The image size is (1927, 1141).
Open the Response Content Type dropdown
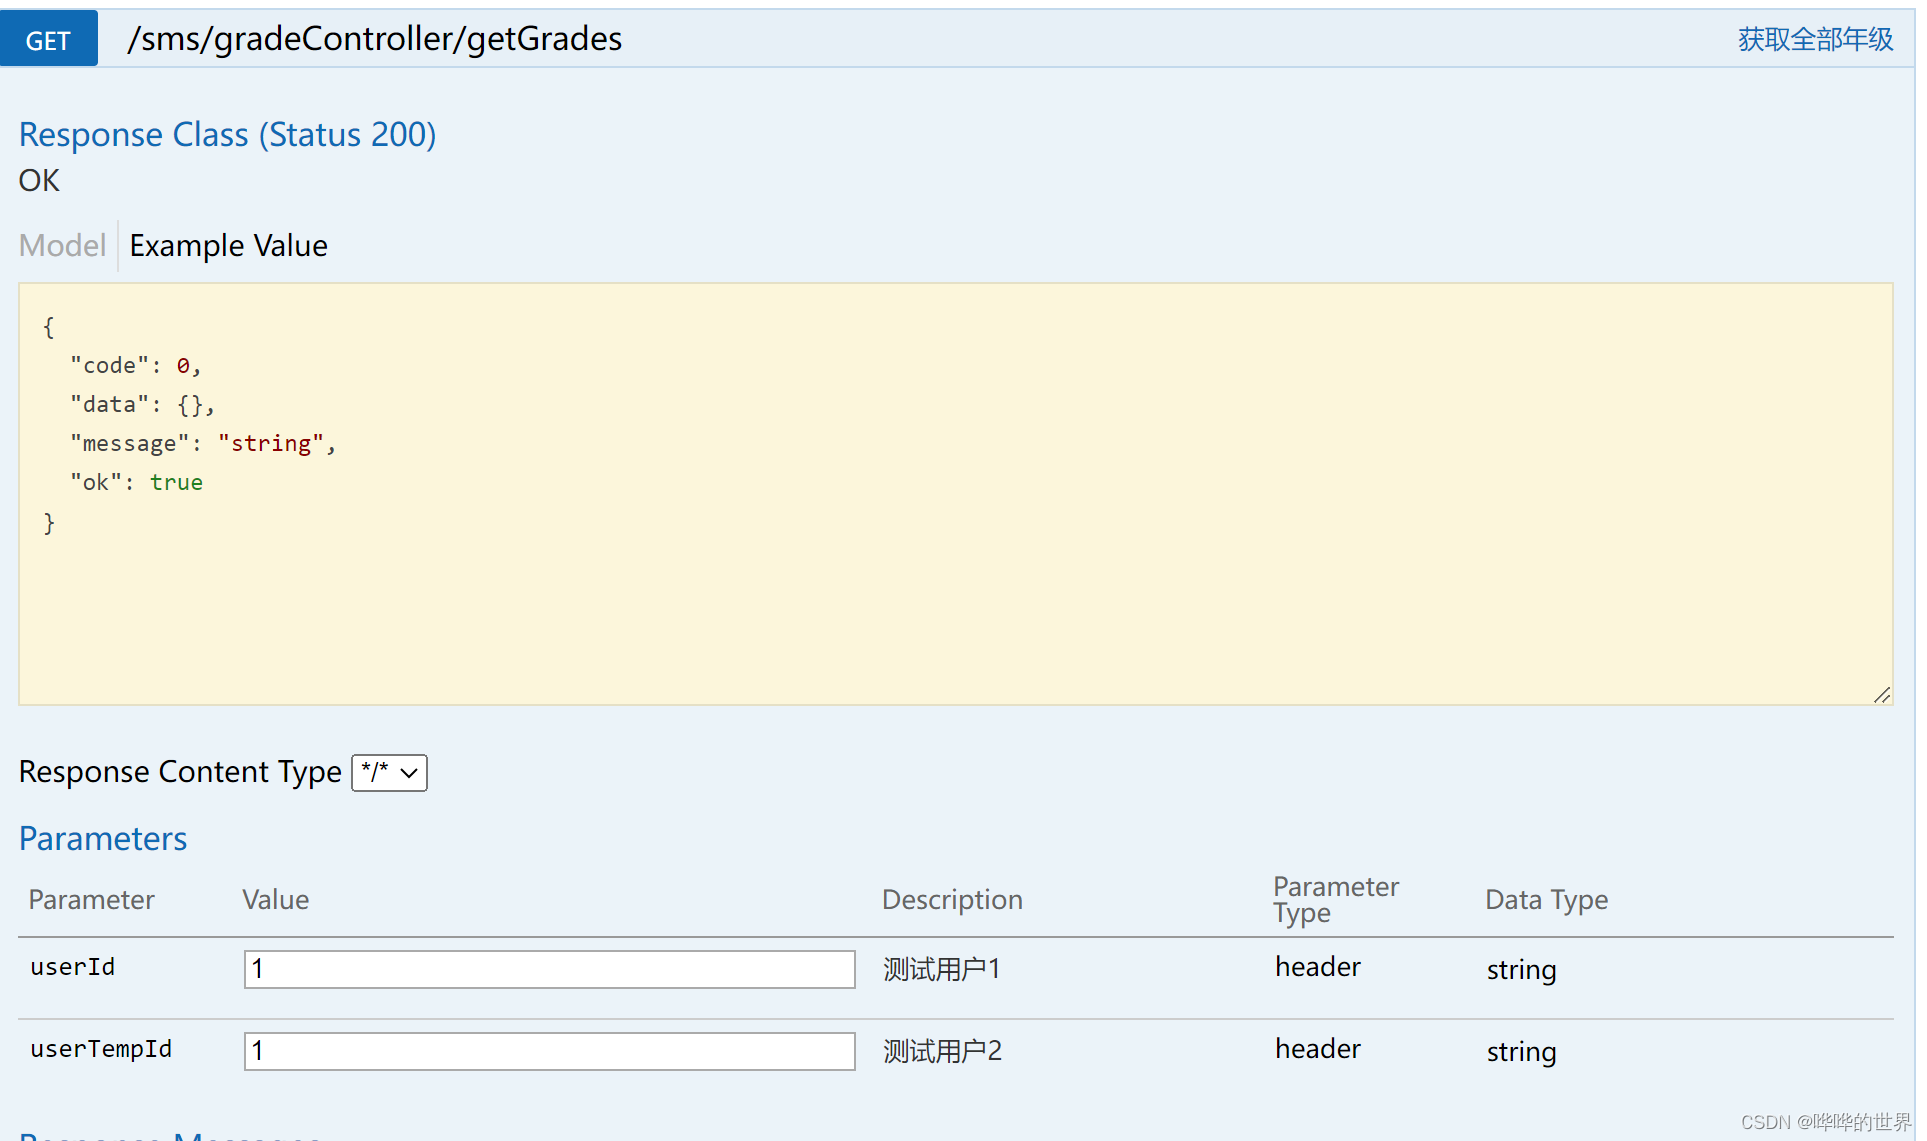pyautogui.click(x=388, y=773)
